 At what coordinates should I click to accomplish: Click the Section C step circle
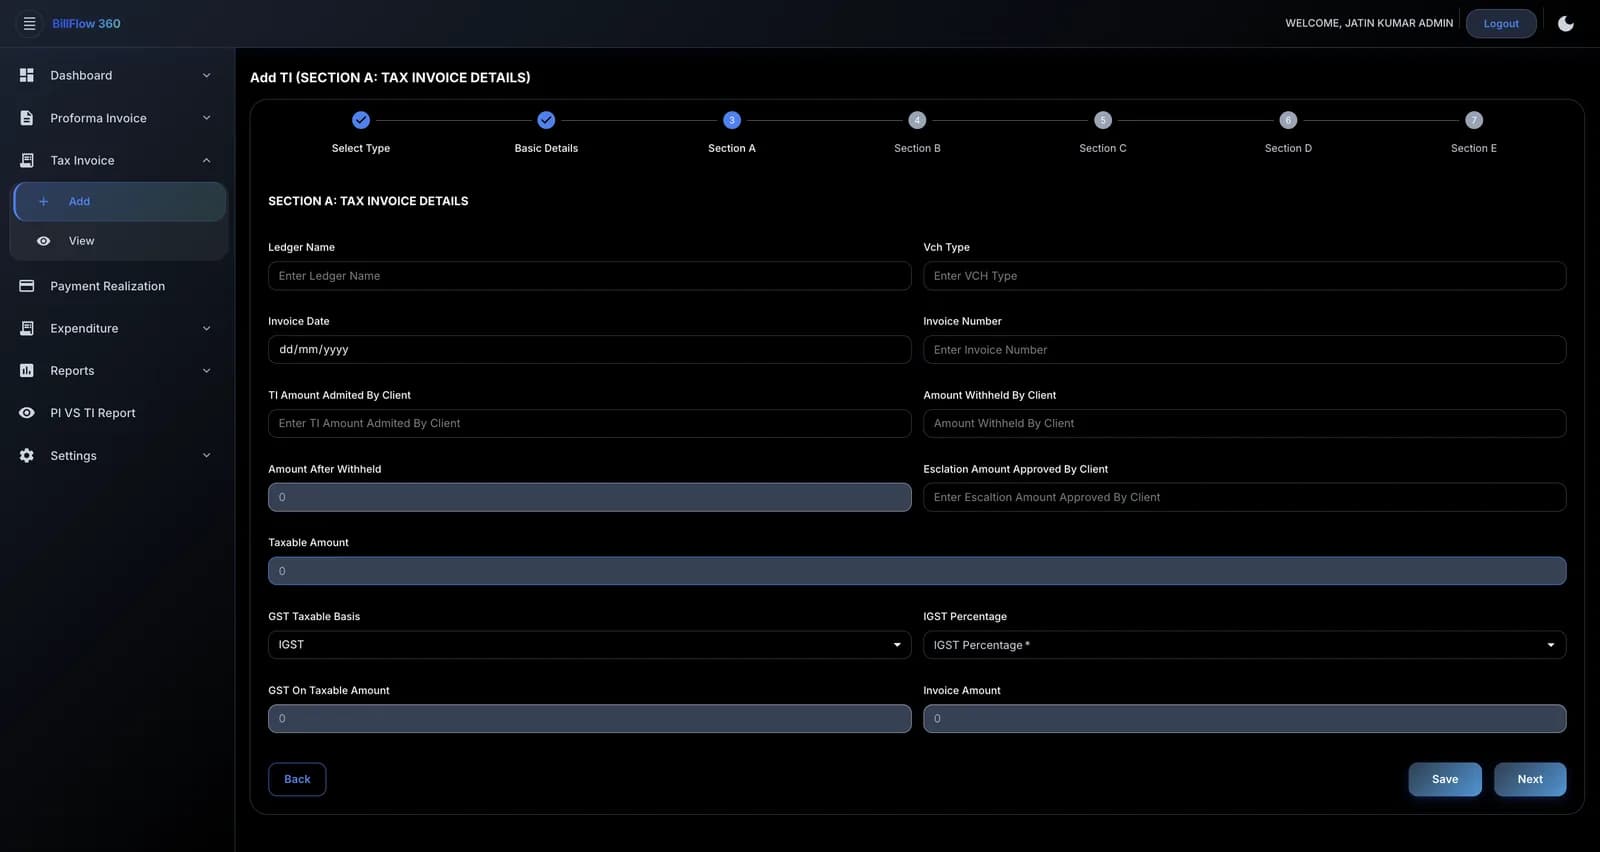1103,120
